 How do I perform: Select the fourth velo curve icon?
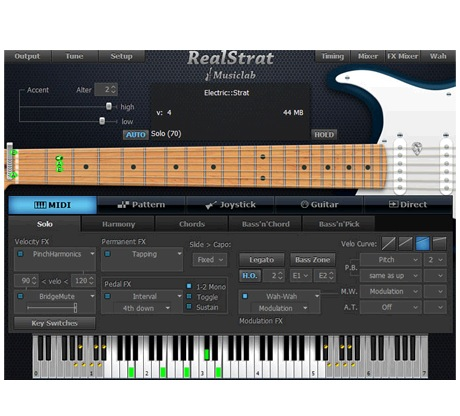coord(439,244)
